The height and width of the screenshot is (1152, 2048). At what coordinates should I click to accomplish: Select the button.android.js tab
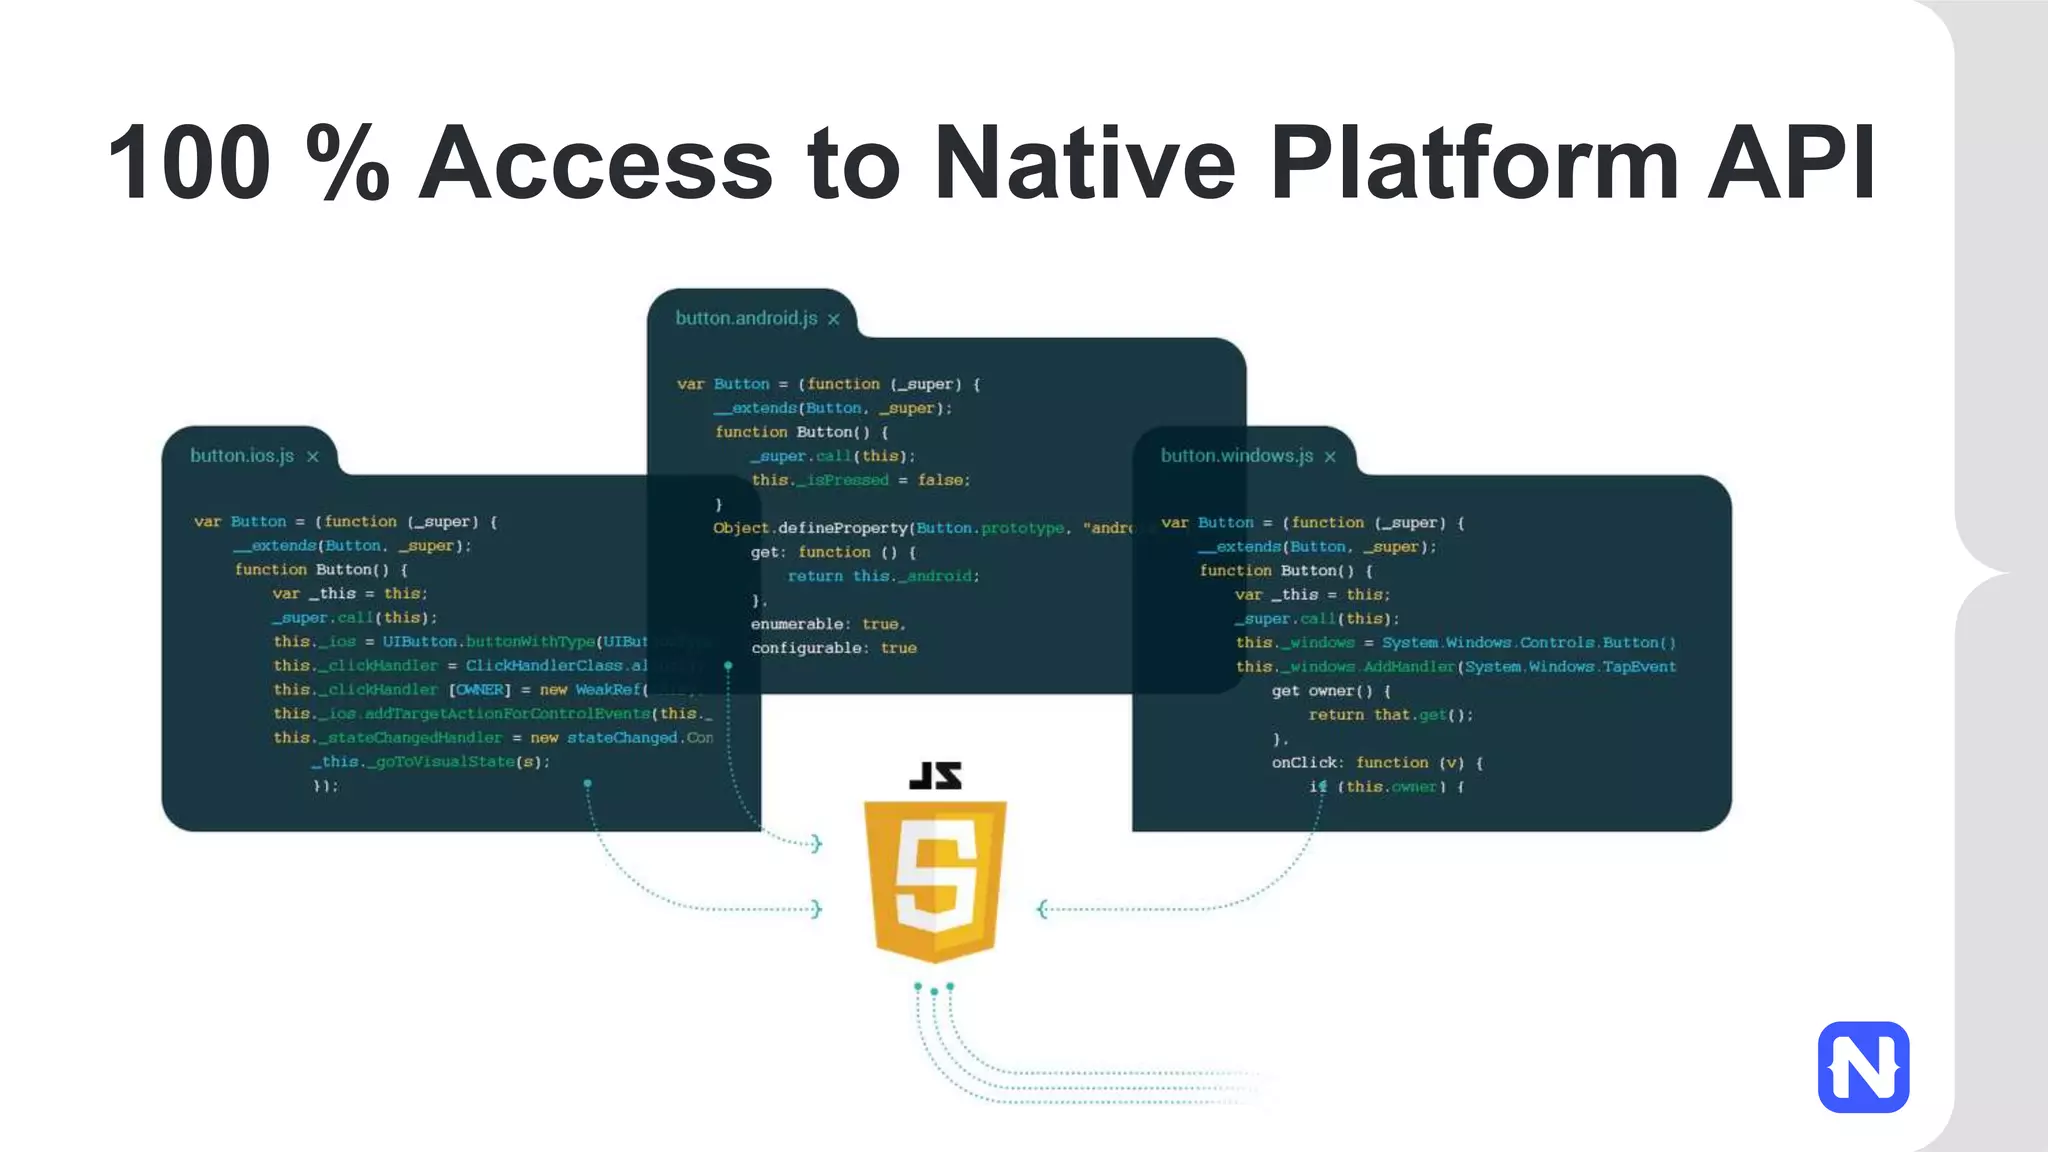tap(746, 318)
